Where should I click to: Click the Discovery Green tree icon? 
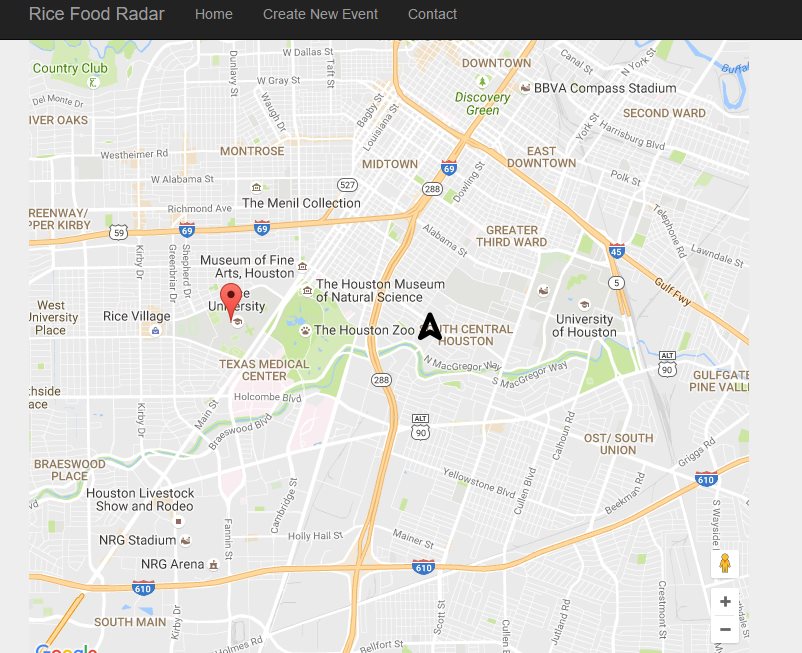point(482,81)
